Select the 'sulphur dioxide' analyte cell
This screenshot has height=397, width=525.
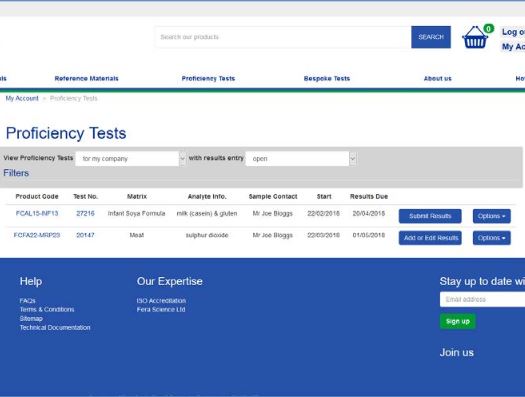(x=207, y=235)
